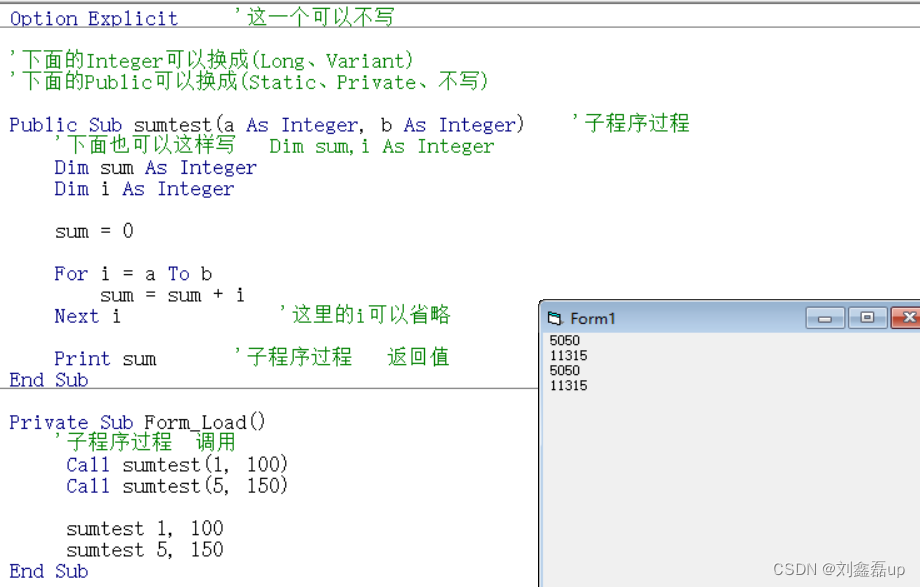The height and width of the screenshot is (587, 920).
Task: Maximize the Form1 window
Action: point(867,318)
